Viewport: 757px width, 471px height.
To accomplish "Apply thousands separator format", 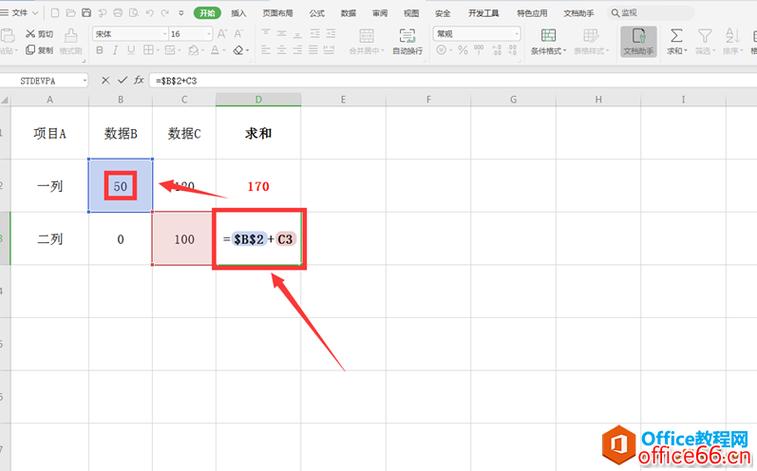I will tap(479, 50).
